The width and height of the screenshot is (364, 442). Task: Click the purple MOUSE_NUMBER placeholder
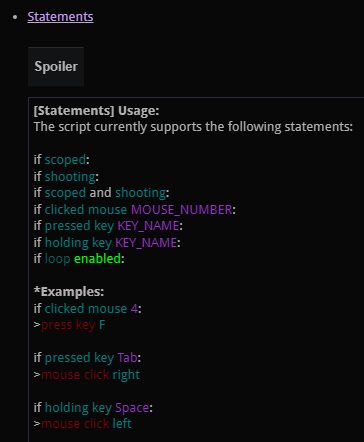click(x=182, y=210)
